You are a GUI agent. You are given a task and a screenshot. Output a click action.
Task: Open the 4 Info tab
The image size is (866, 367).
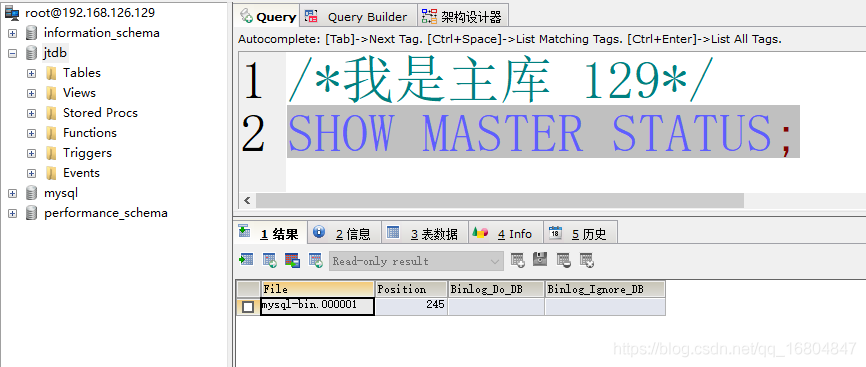(x=505, y=234)
